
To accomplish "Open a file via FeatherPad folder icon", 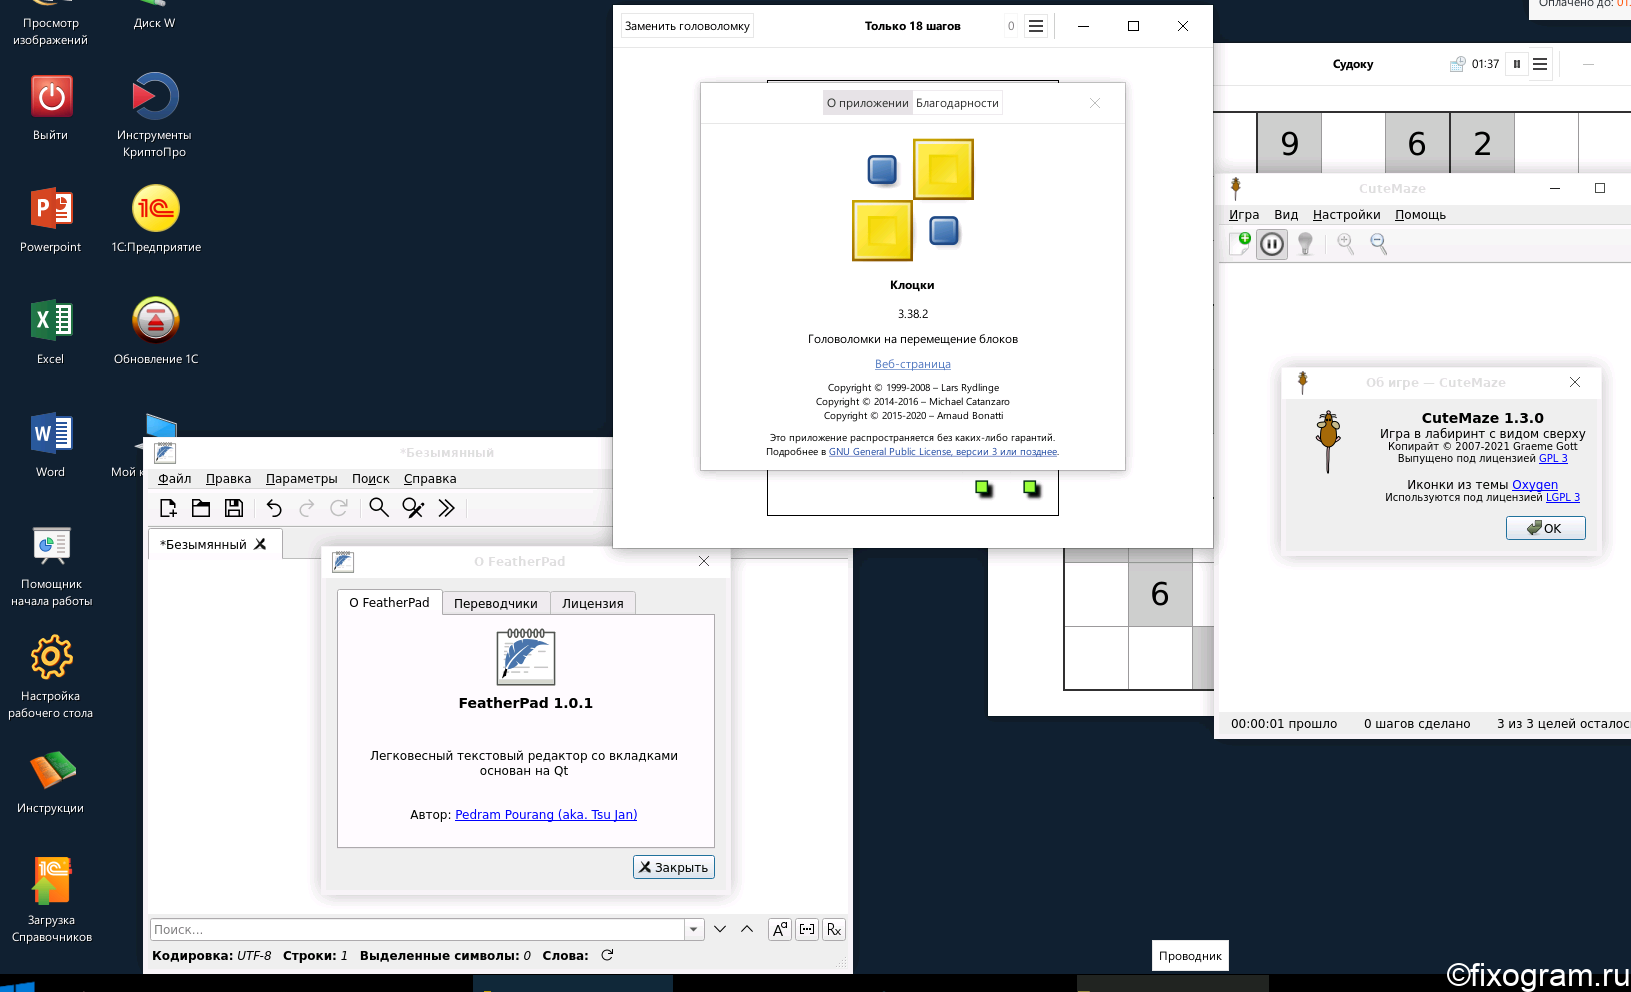I will [x=201, y=508].
